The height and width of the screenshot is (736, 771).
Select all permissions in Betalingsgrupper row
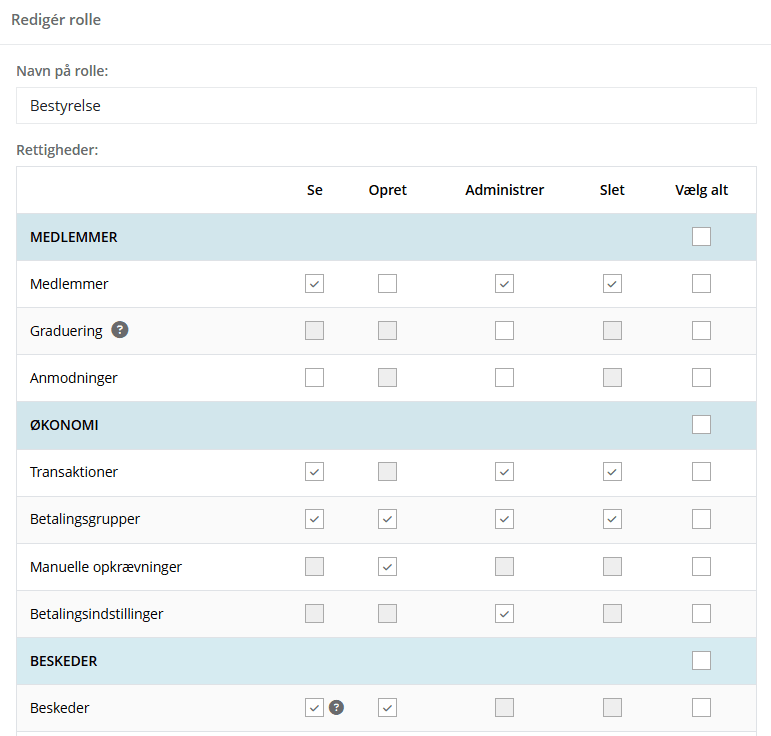(701, 519)
